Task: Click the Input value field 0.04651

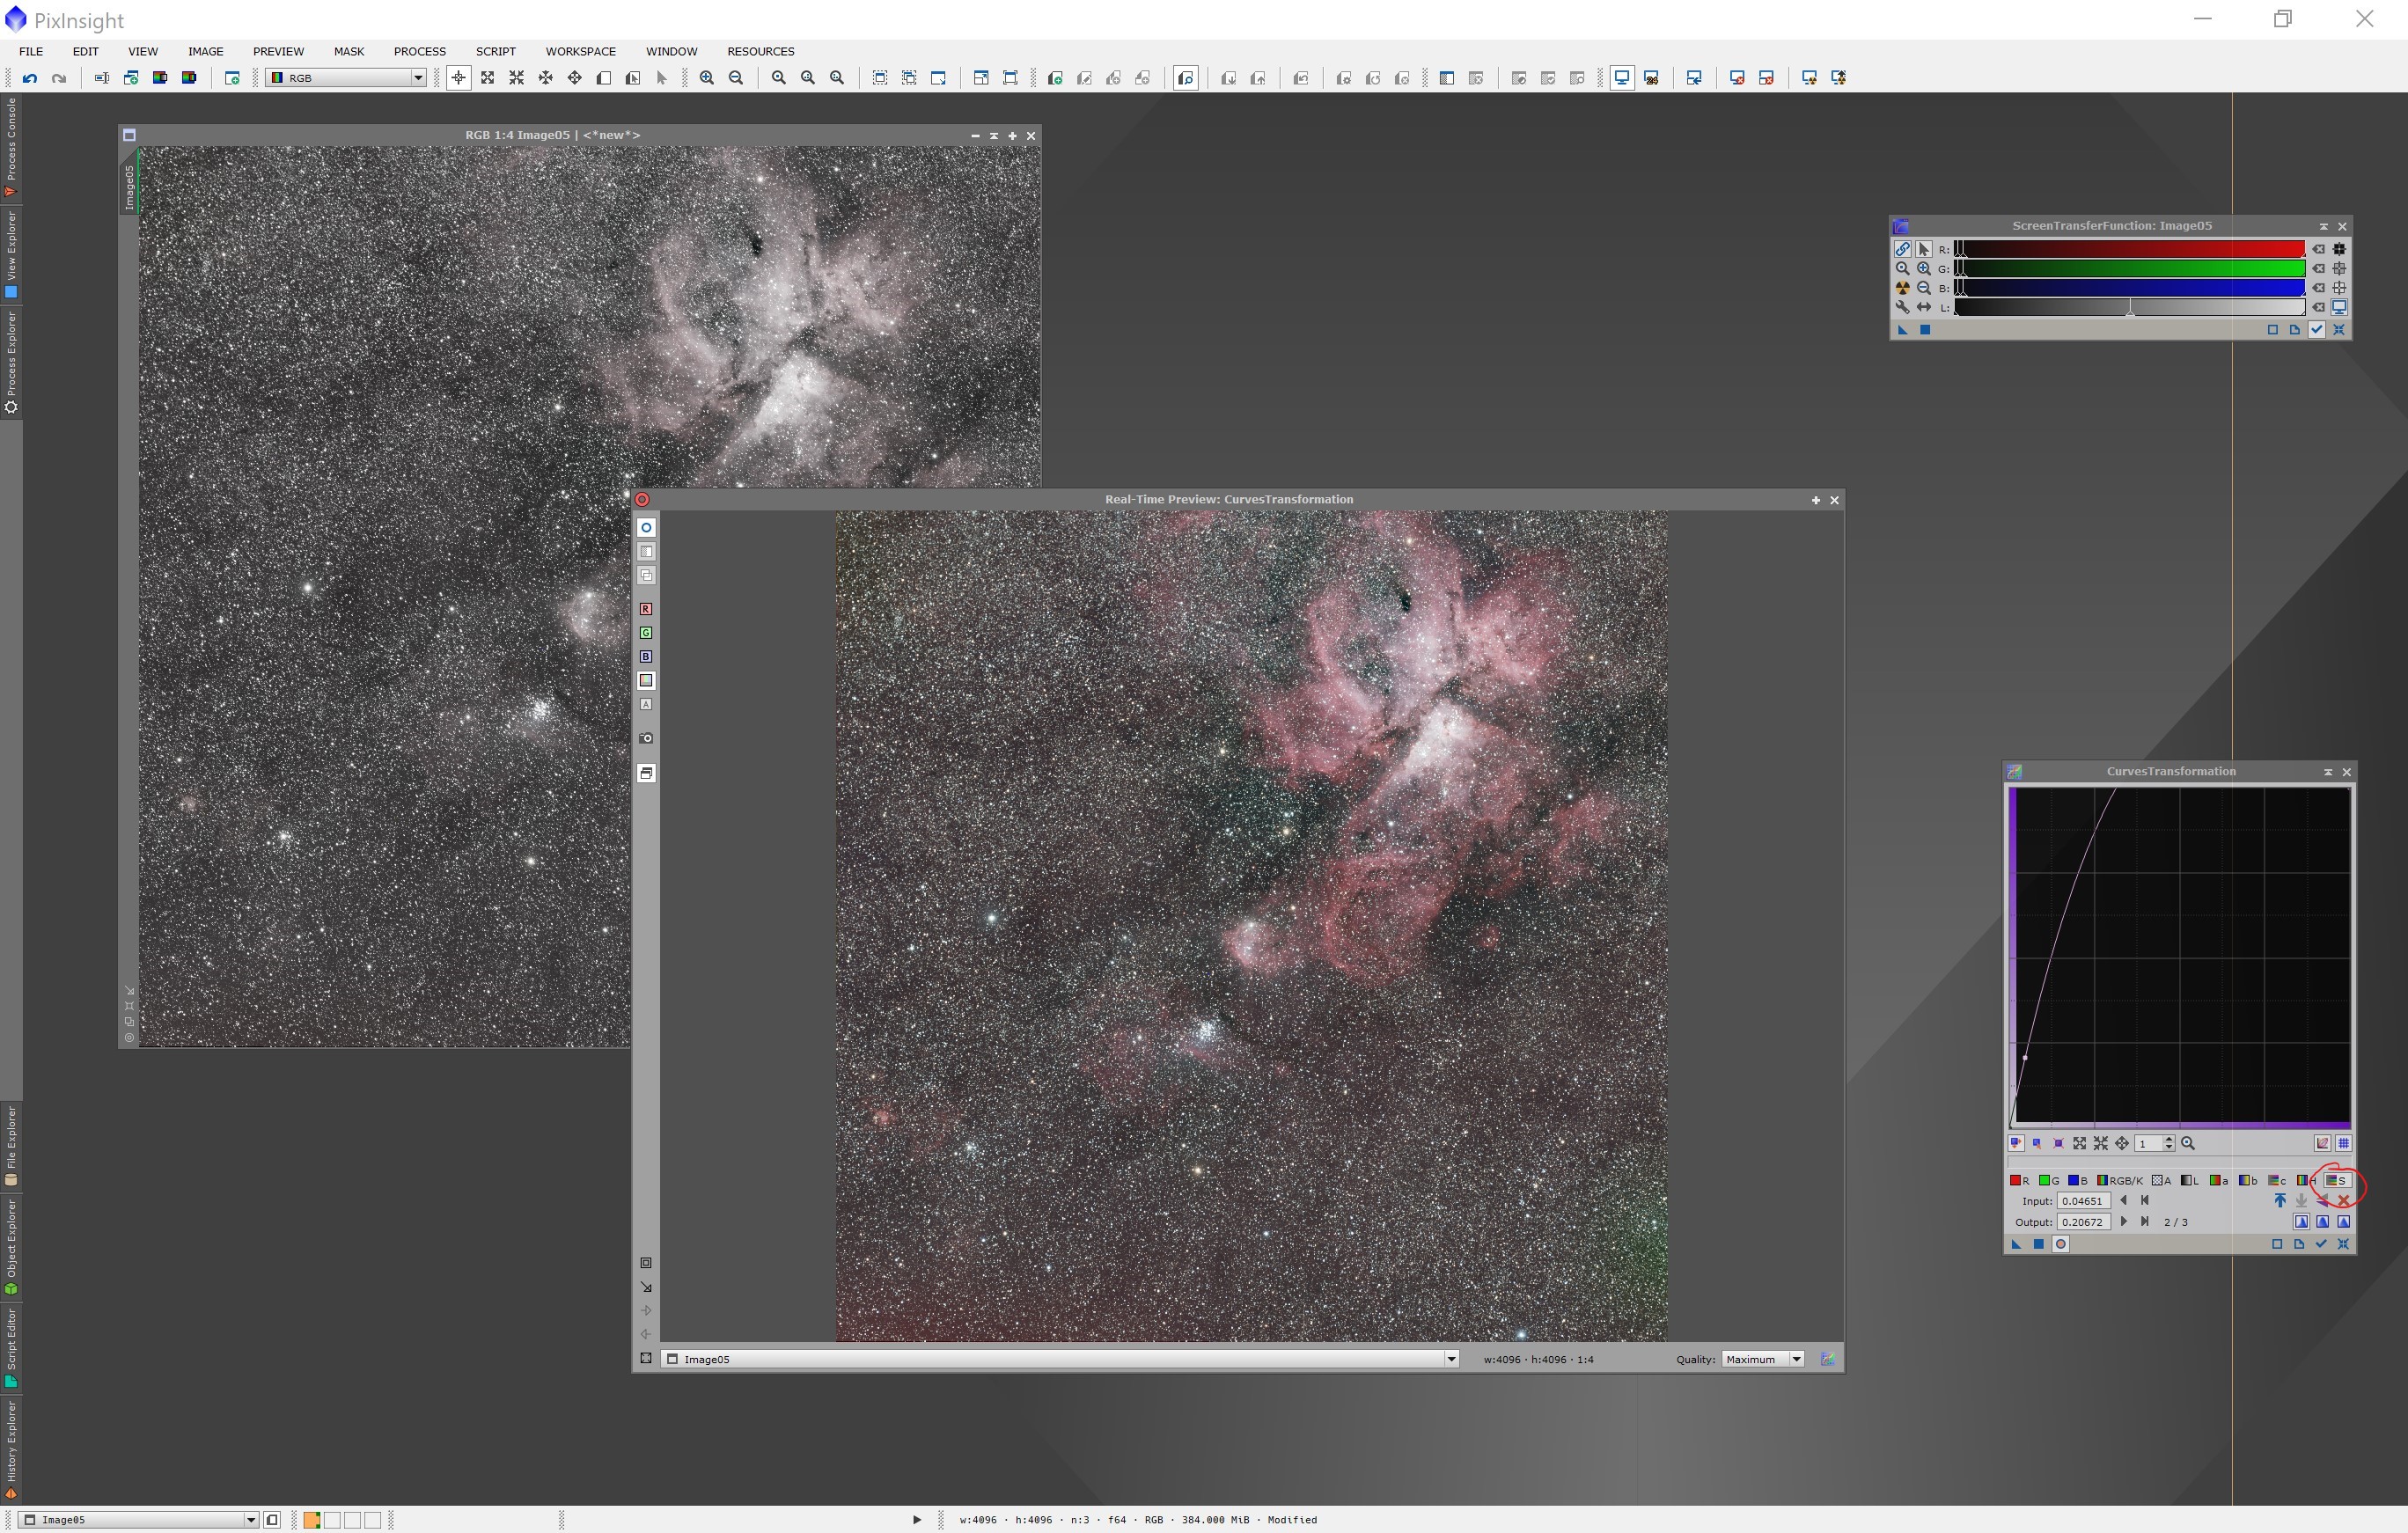Action: coord(2083,1201)
